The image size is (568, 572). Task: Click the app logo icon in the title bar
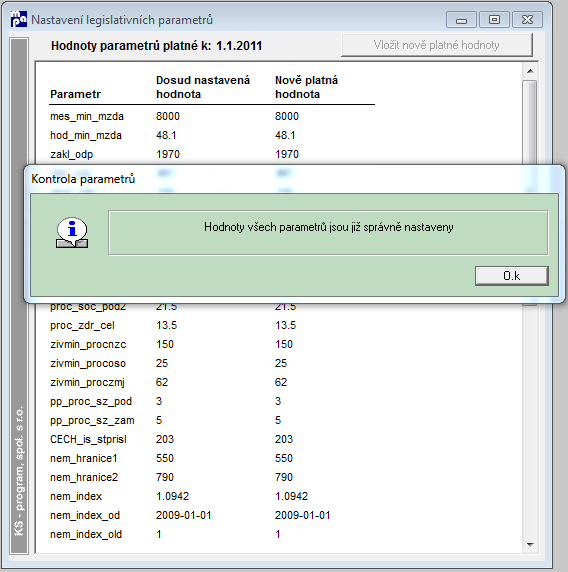point(19,19)
